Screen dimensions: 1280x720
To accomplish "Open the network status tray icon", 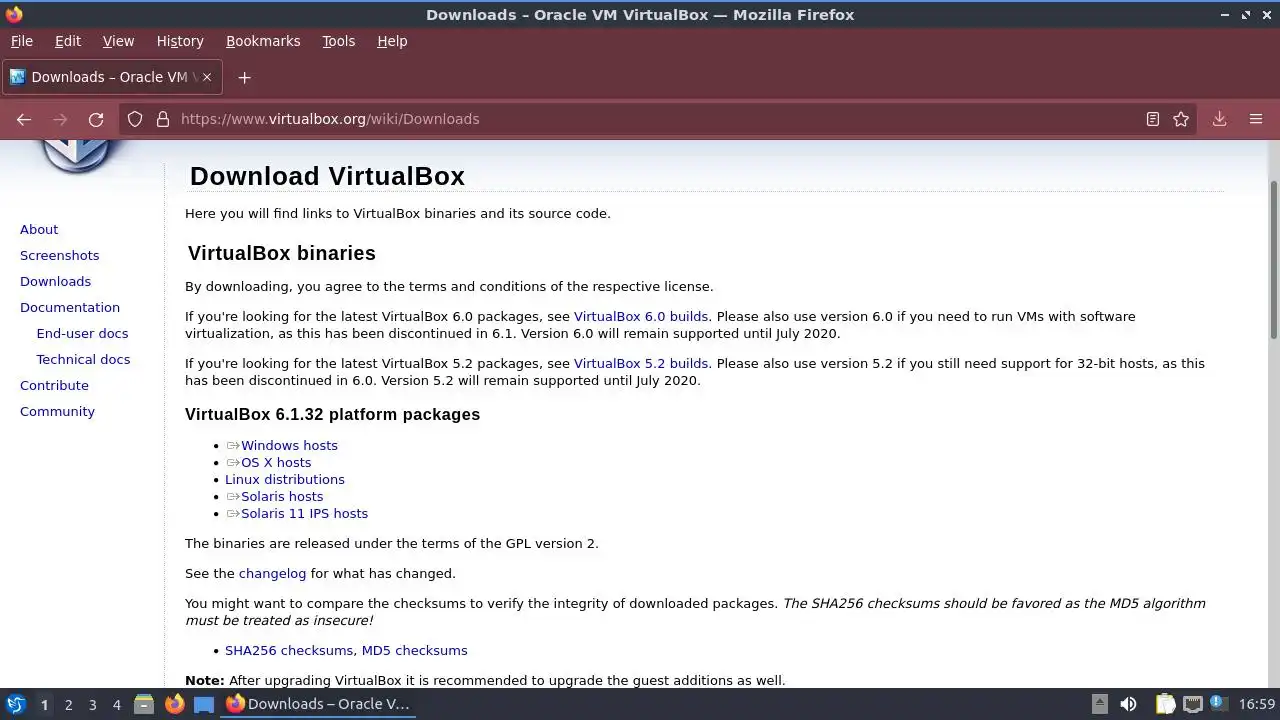I will pos(1193,704).
